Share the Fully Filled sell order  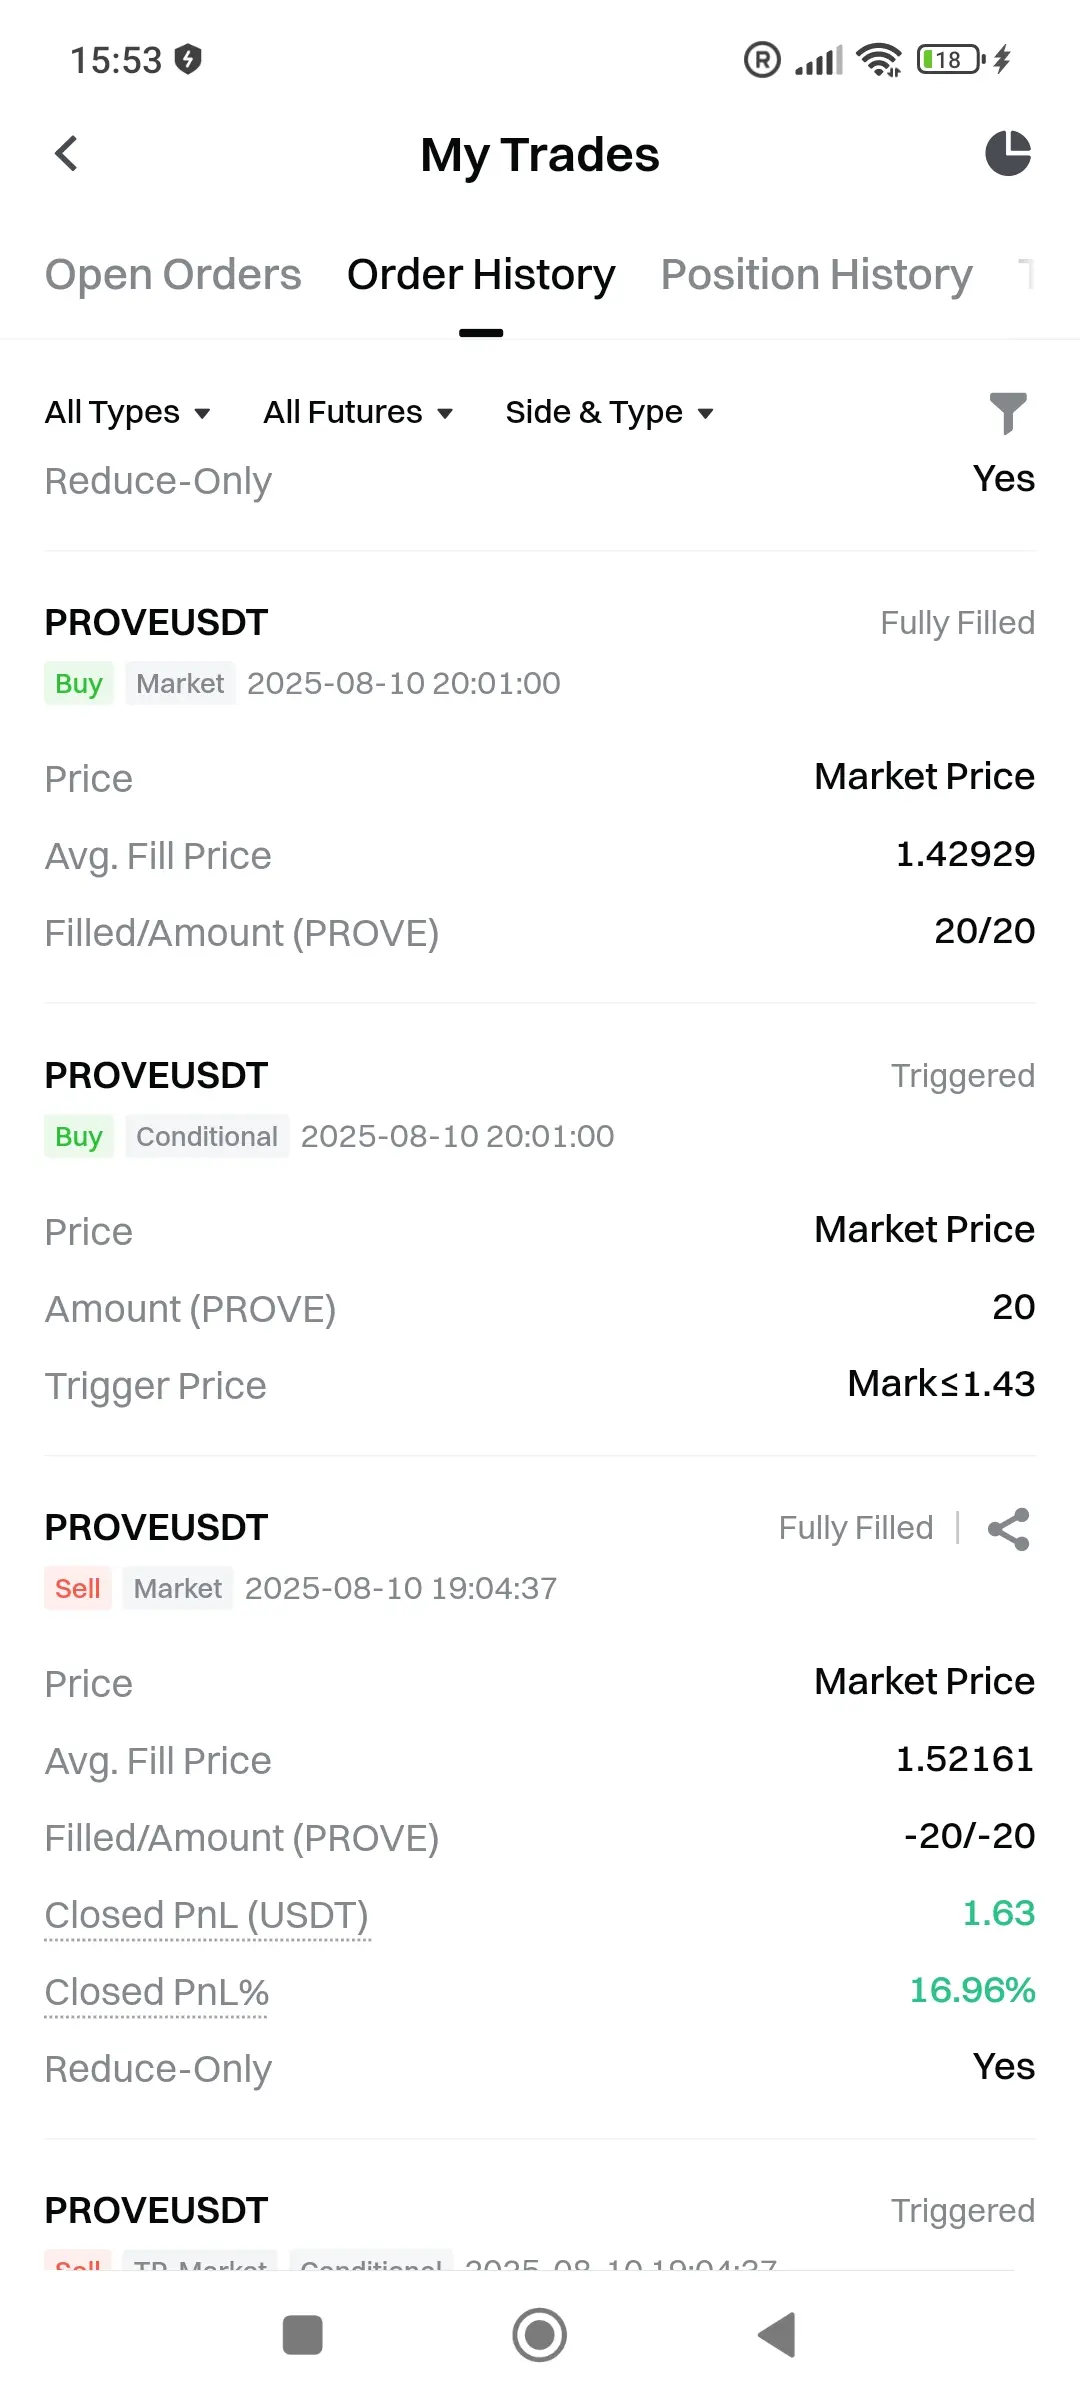coord(1008,1529)
